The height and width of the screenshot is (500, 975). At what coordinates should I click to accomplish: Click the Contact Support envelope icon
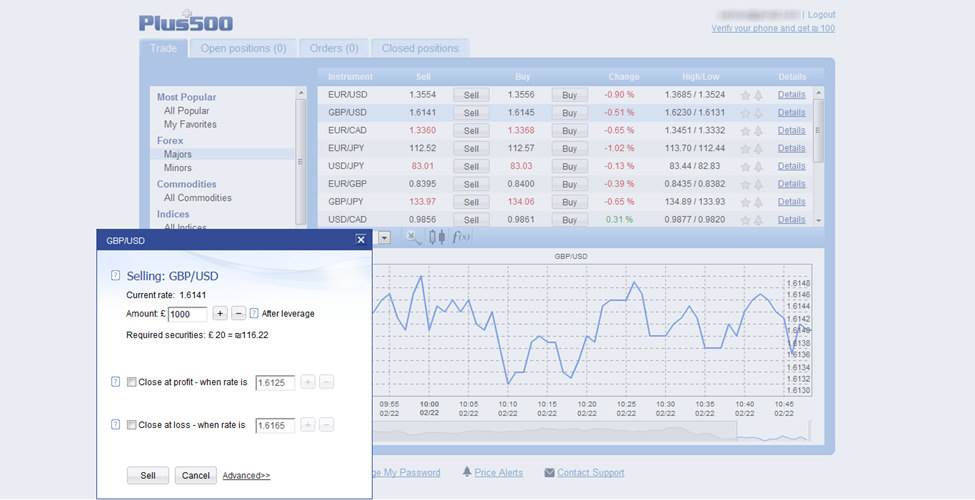pyautogui.click(x=549, y=473)
